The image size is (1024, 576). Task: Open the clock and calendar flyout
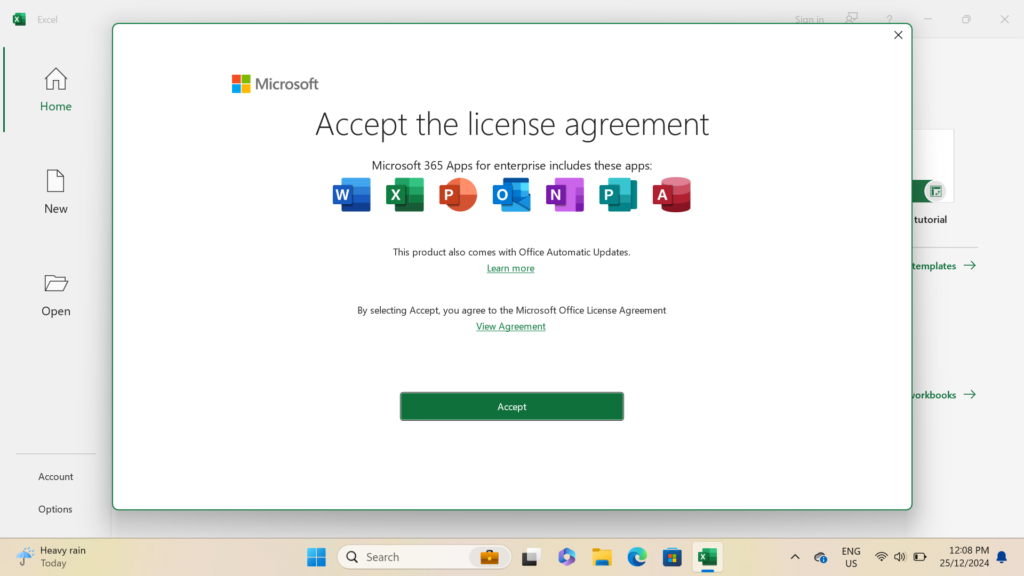(965, 557)
